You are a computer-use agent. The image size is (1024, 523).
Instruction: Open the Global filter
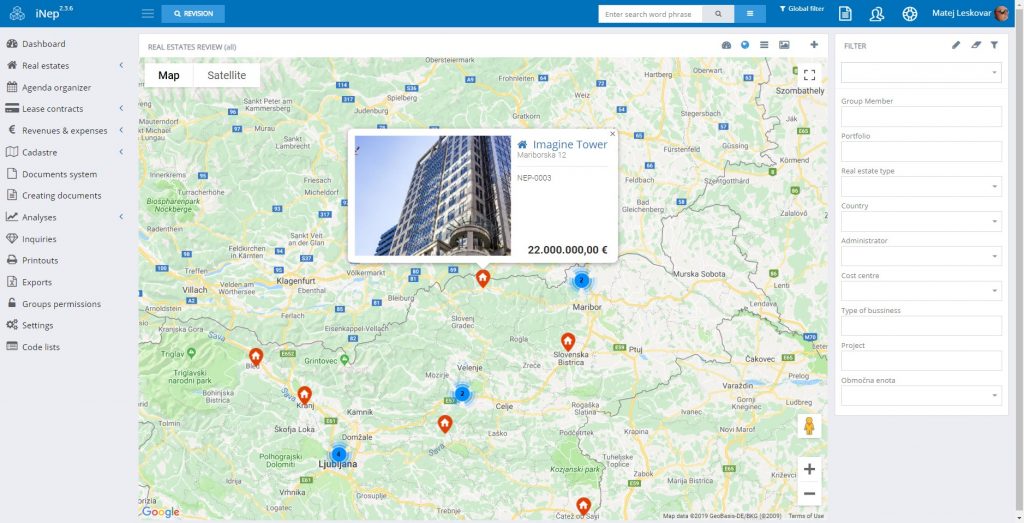click(801, 9)
